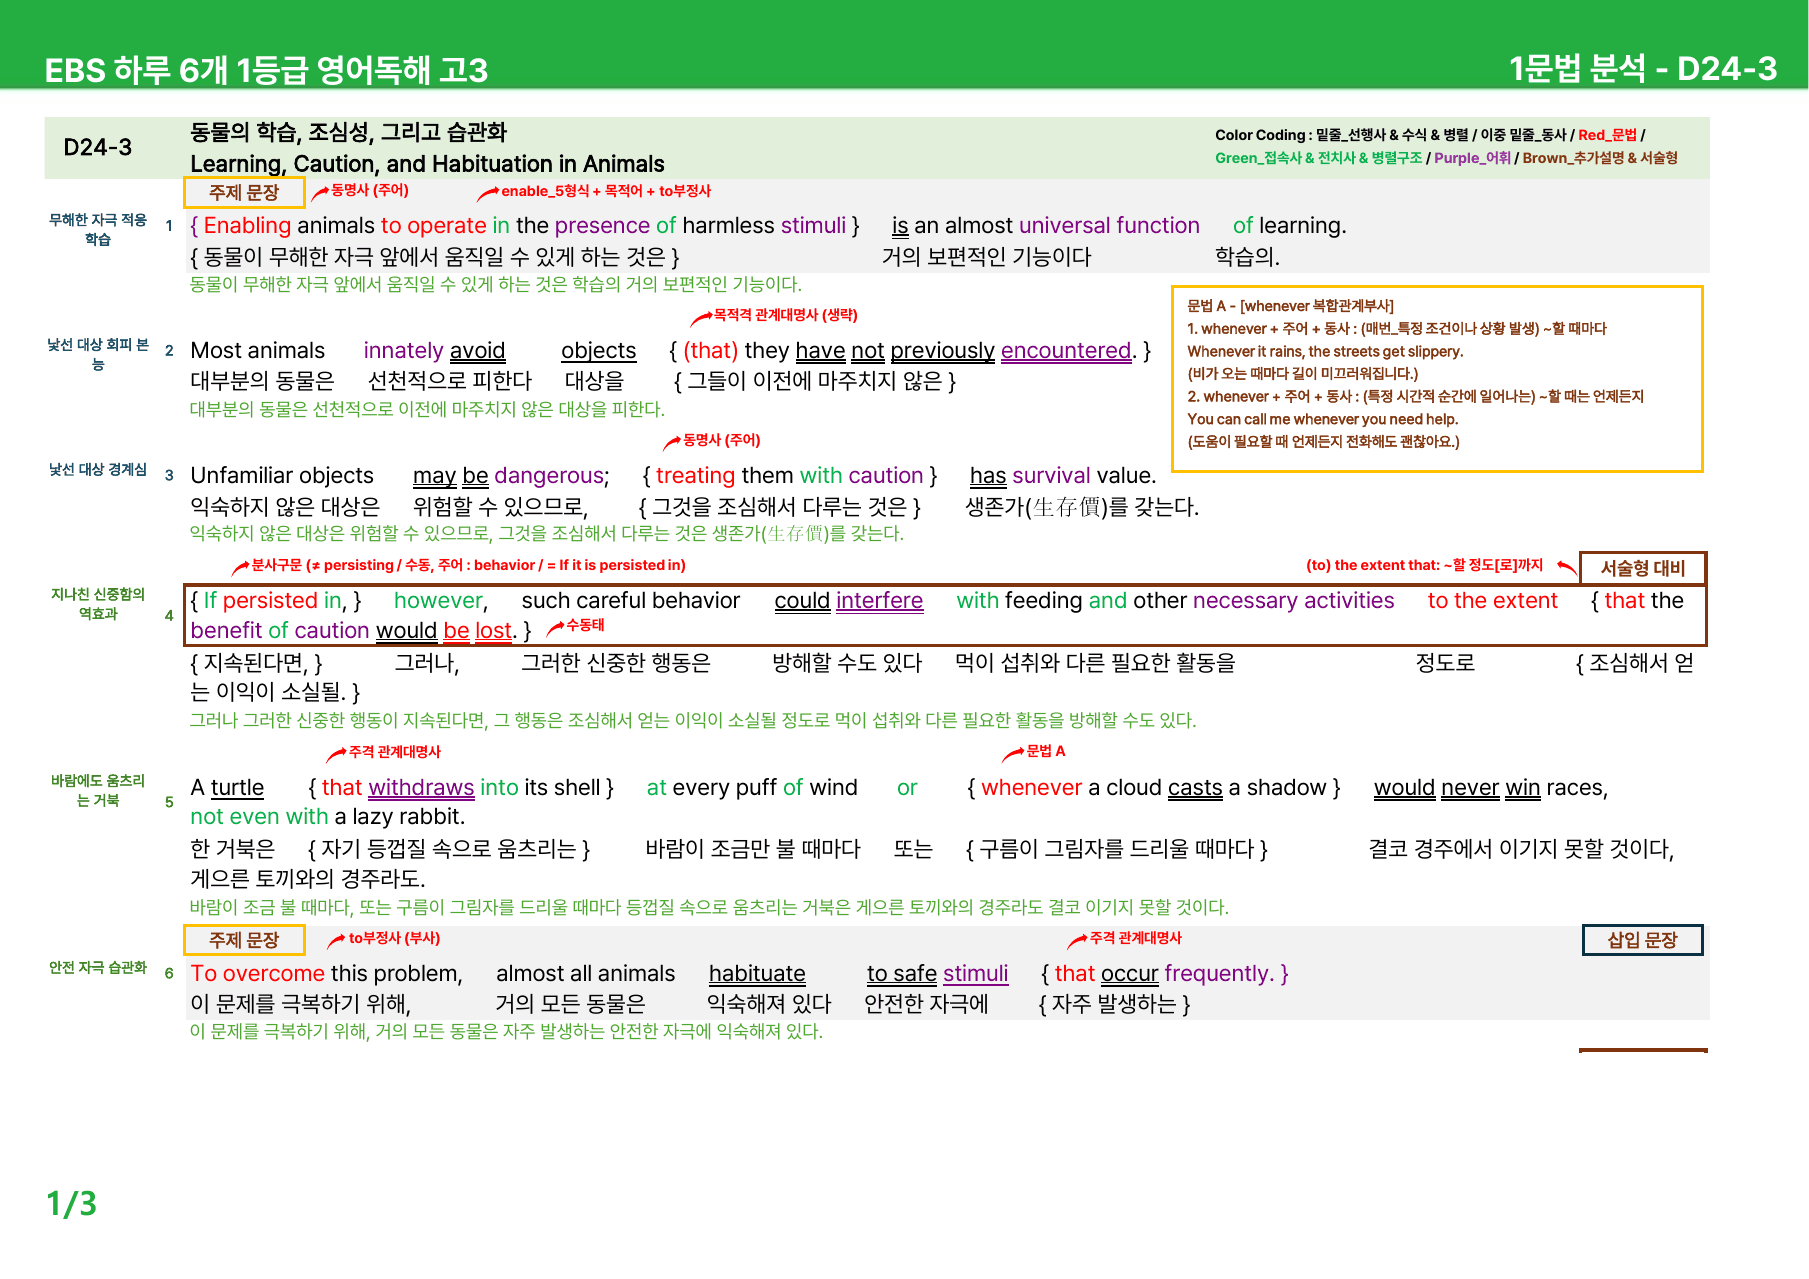Select the '서술형 대비' brown boxed label
Image resolution: width=1809 pixels, height=1279 pixels.
click(1642, 568)
